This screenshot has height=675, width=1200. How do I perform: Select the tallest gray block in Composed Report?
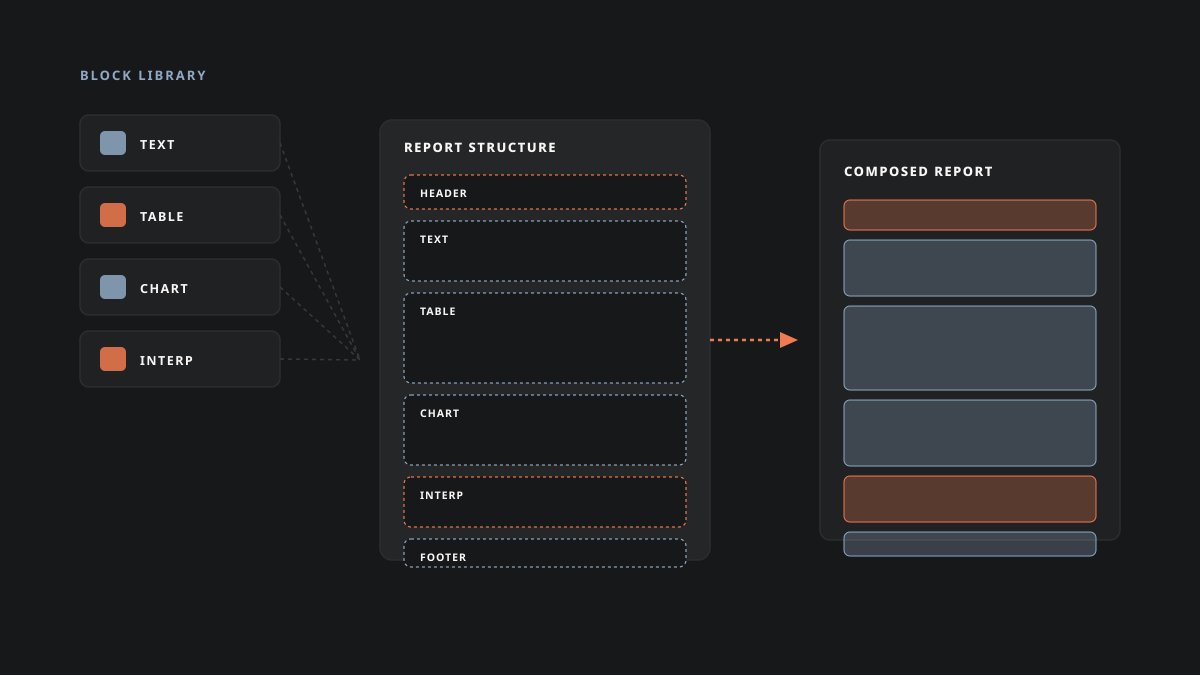pos(970,348)
